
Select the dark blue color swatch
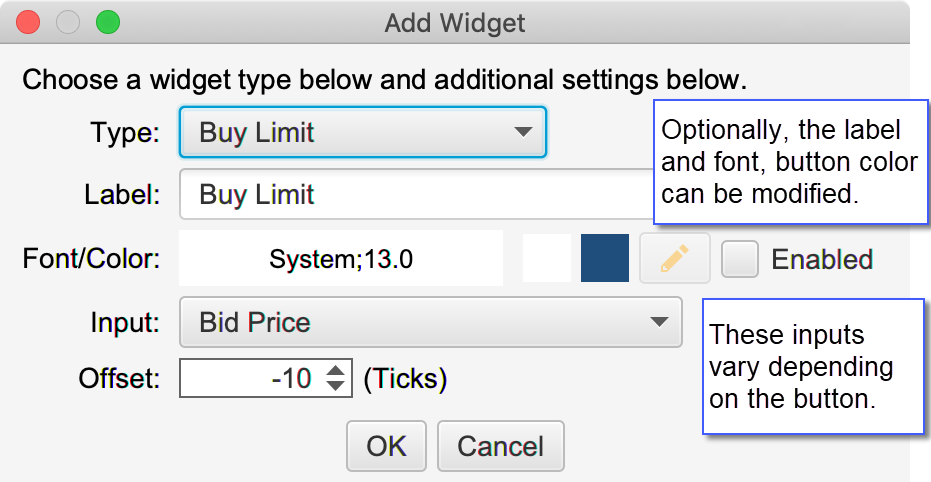click(x=605, y=259)
